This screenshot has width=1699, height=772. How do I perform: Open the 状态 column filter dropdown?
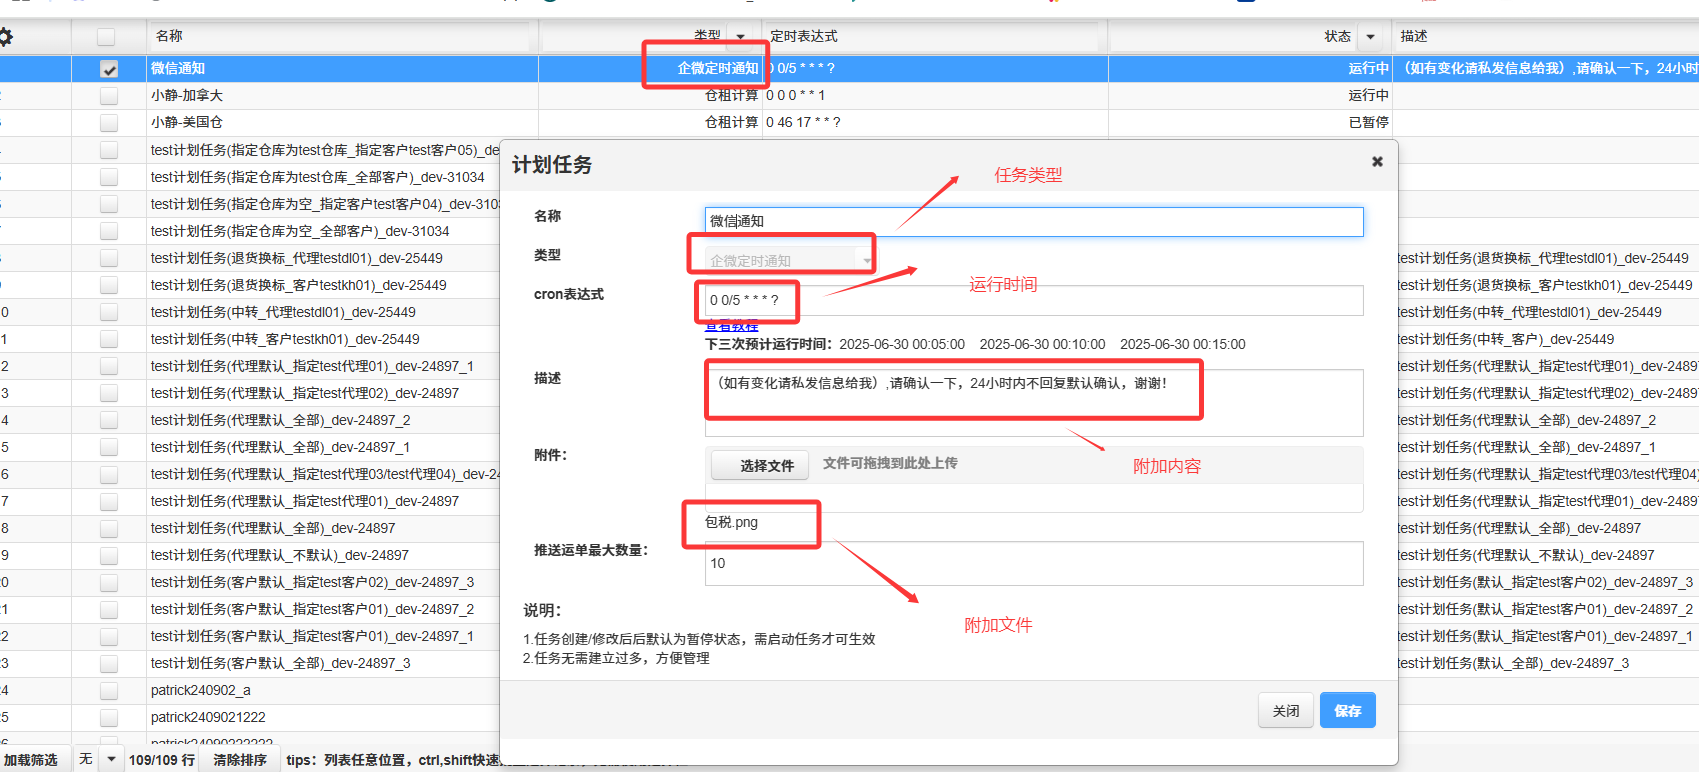(x=1370, y=37)
